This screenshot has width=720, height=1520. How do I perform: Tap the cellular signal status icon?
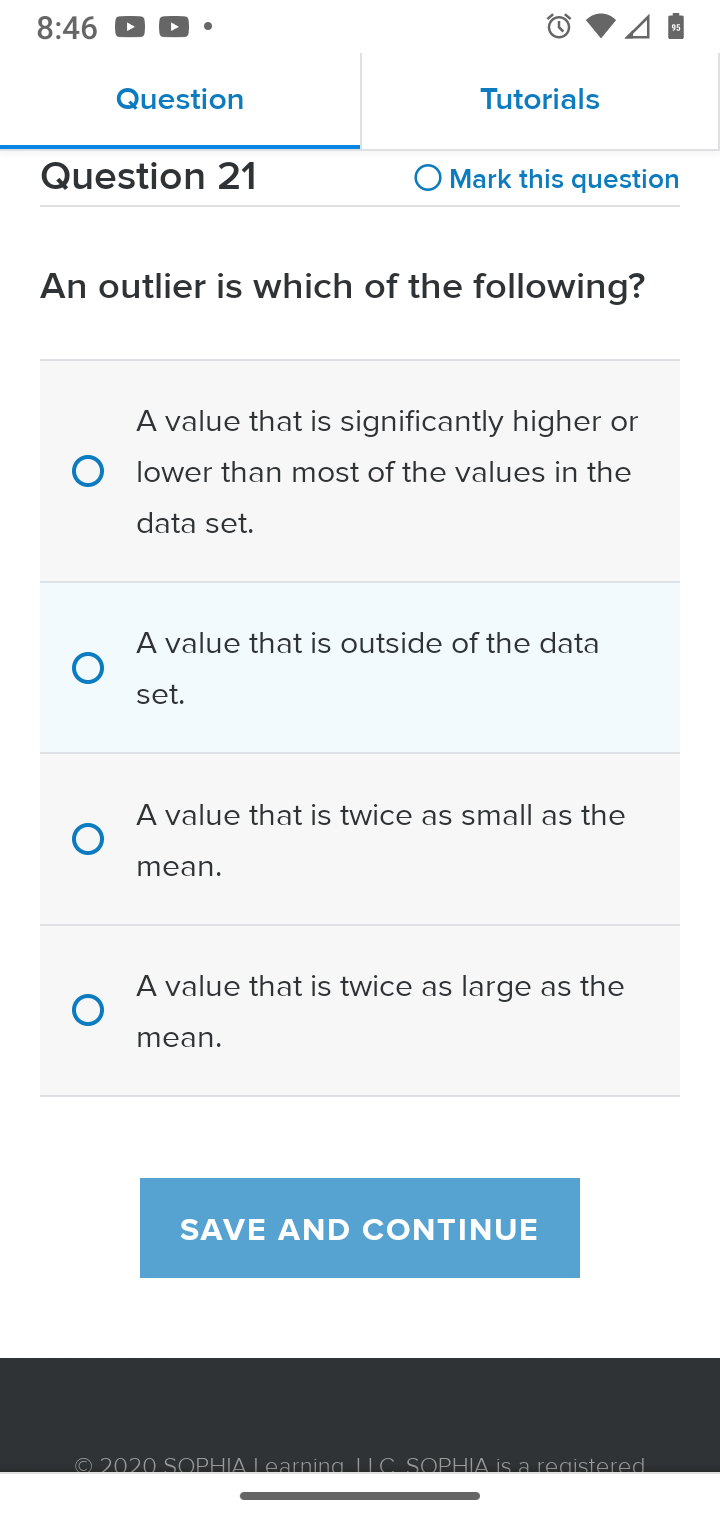(x=637, y=27)
